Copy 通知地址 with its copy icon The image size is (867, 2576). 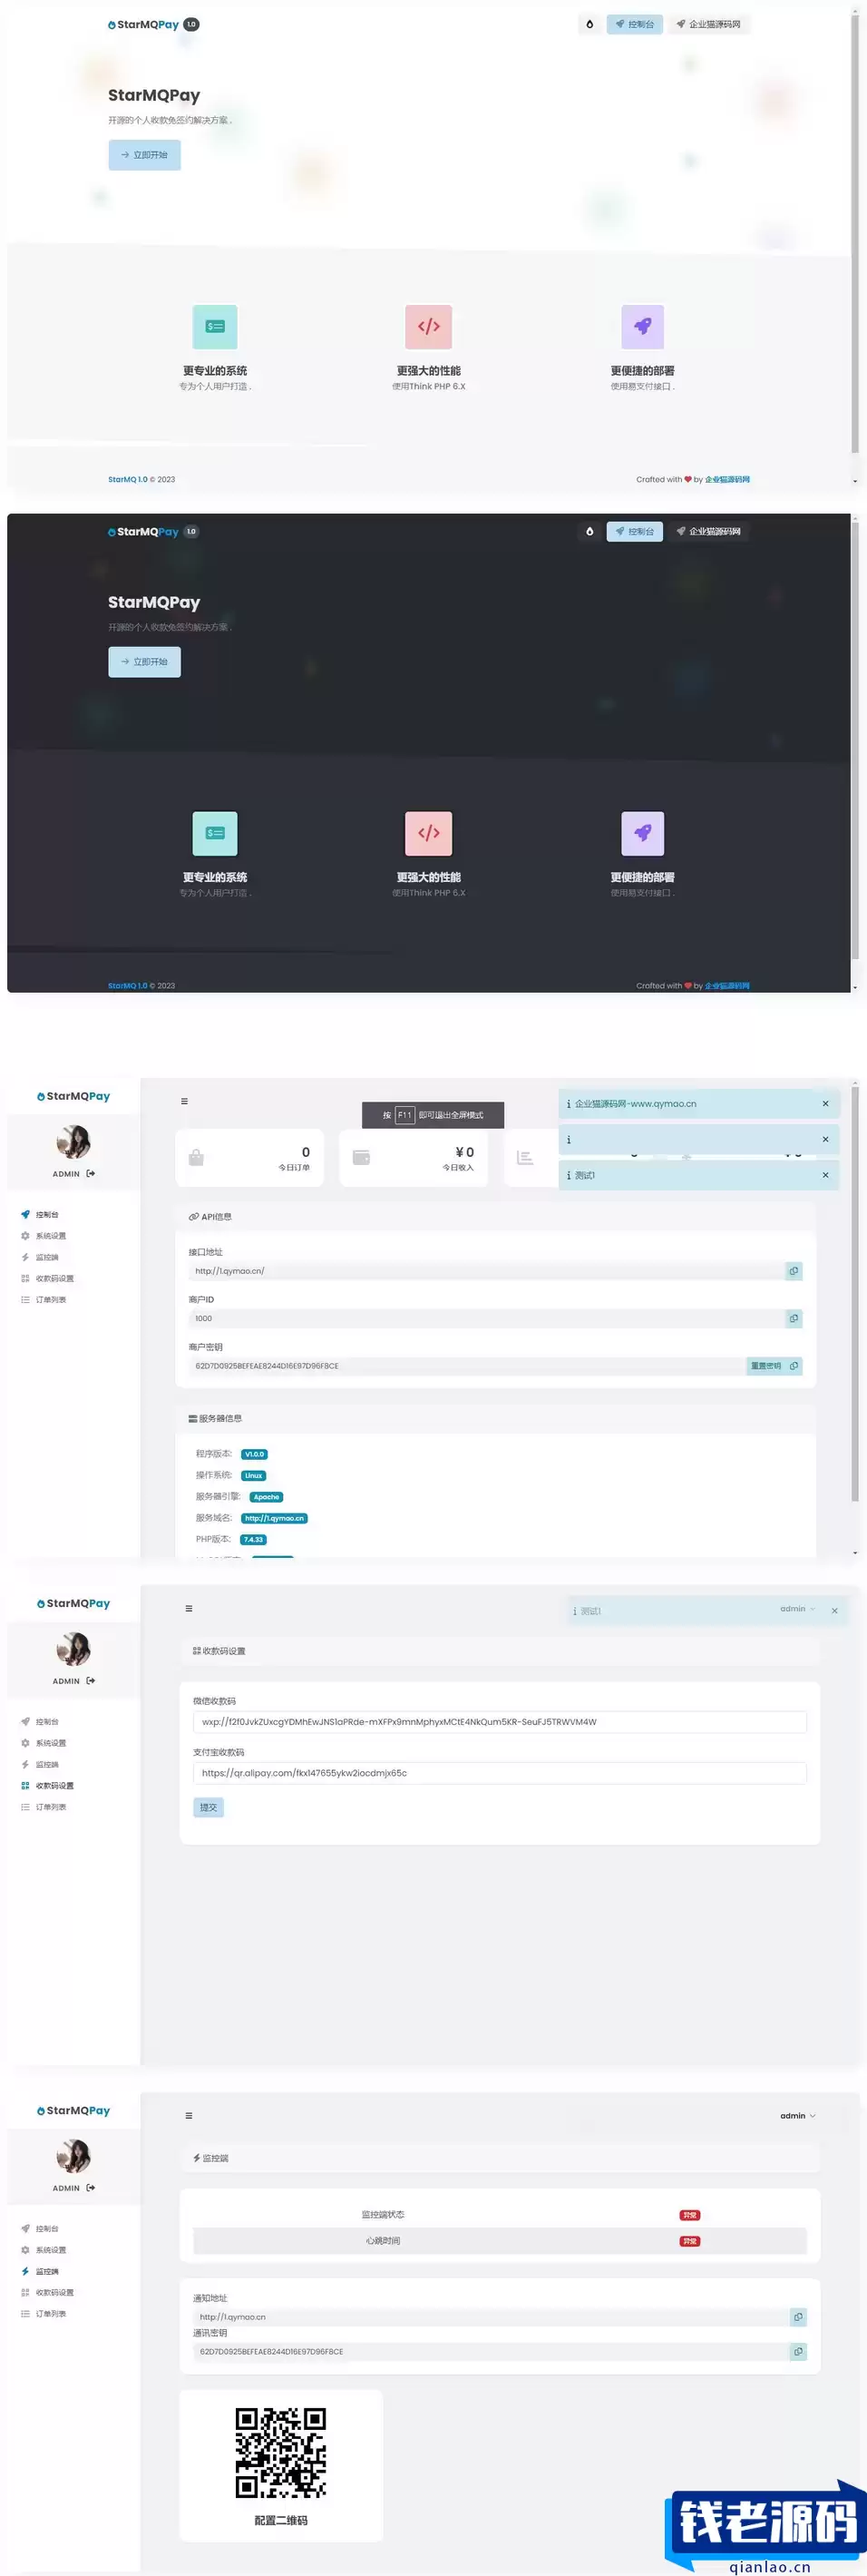798,2317
